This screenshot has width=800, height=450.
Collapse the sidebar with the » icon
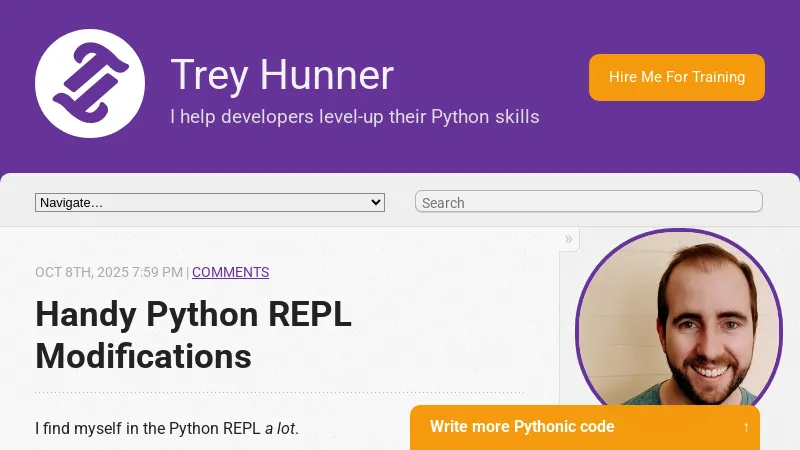568,238
